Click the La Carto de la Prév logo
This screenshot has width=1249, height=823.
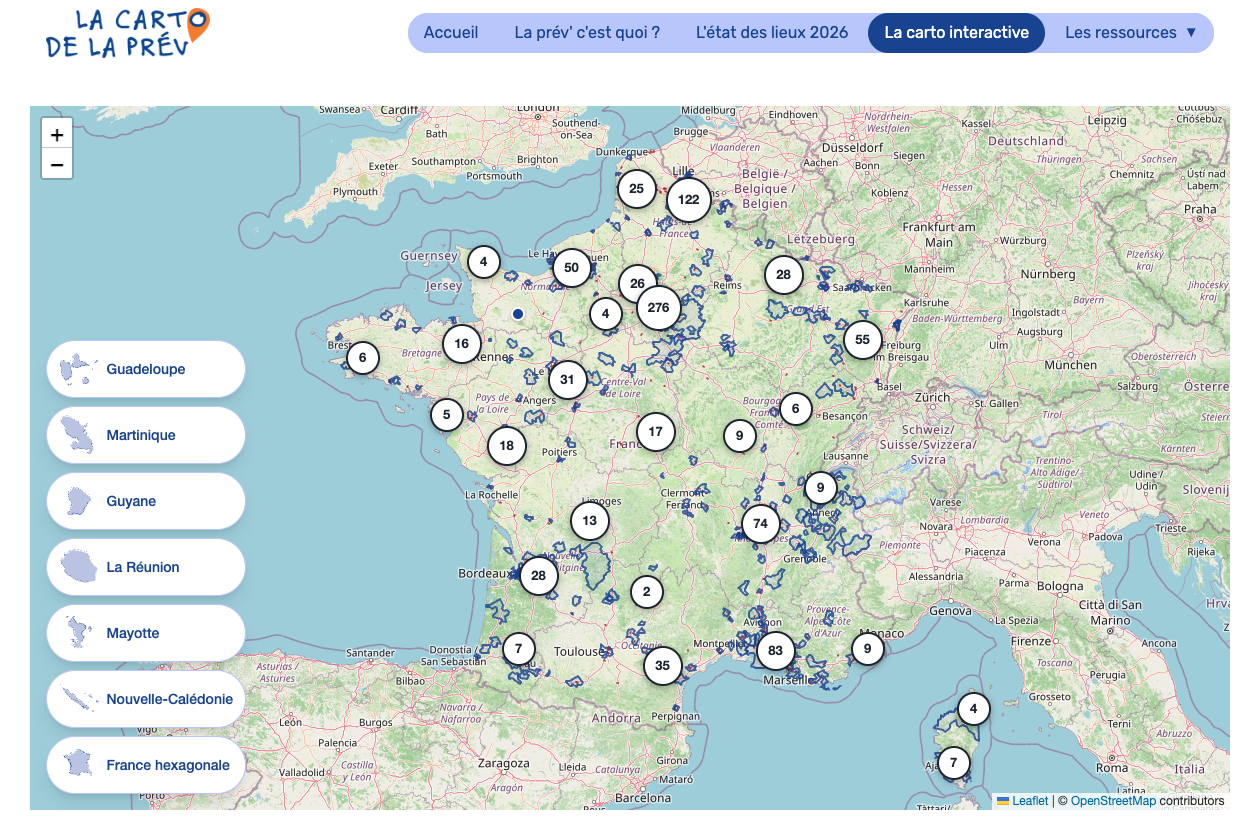[x=128, y=33]
